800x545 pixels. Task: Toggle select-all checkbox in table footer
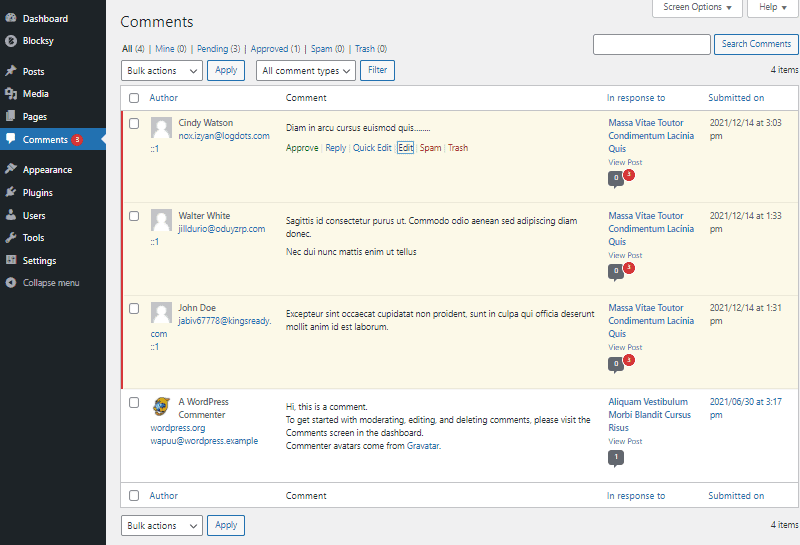[x=134, y=495]
